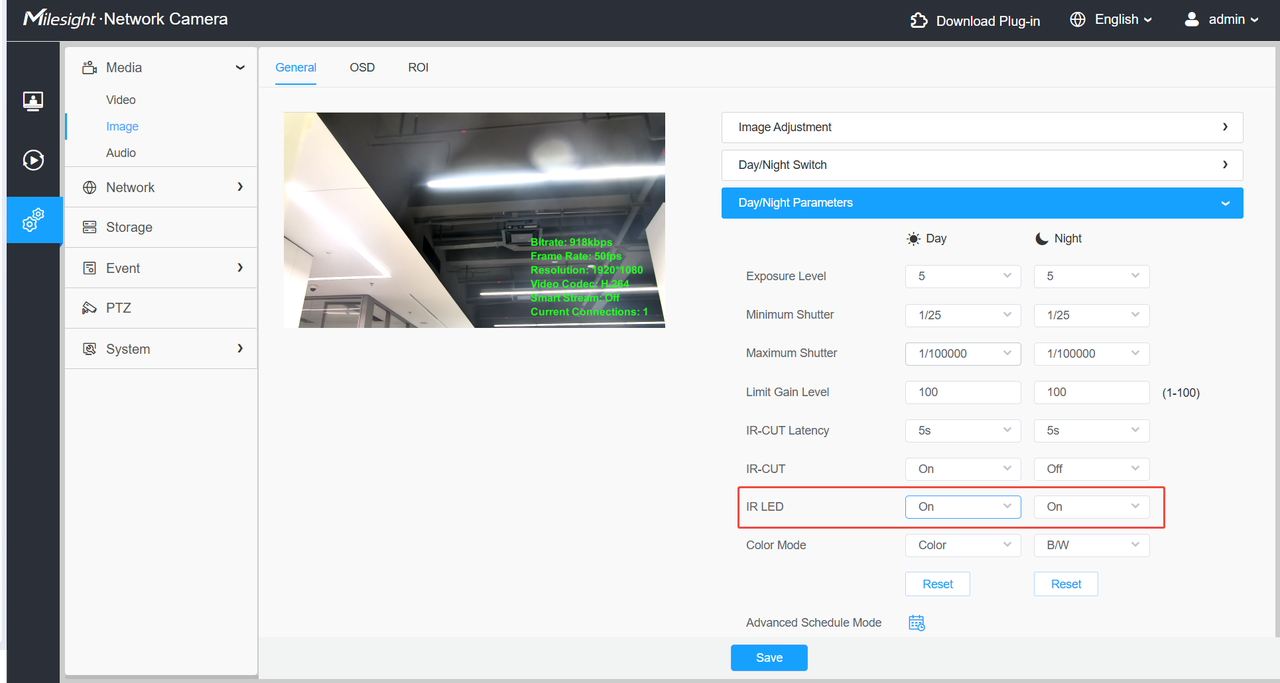Open the Night IR-CUT dropdown
This screenshot has height=683, width=1280.
coord(1091,469)
